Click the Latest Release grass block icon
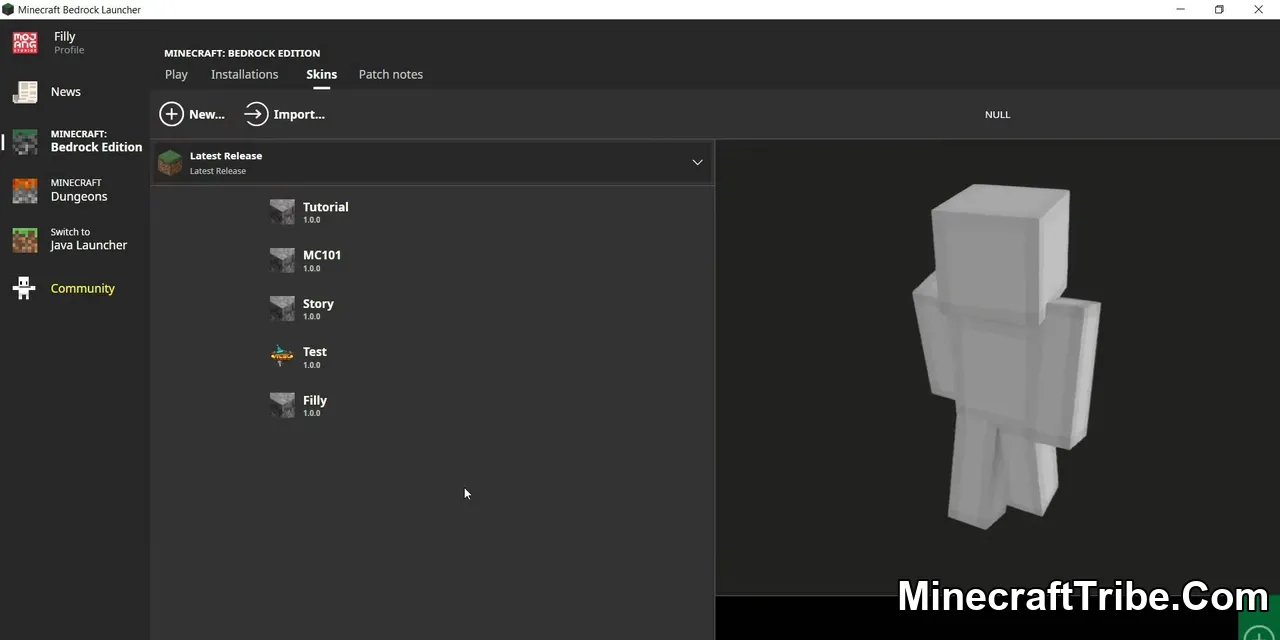Image resolution: width=1280 pixels, height=640 pixels. [170, 162]
